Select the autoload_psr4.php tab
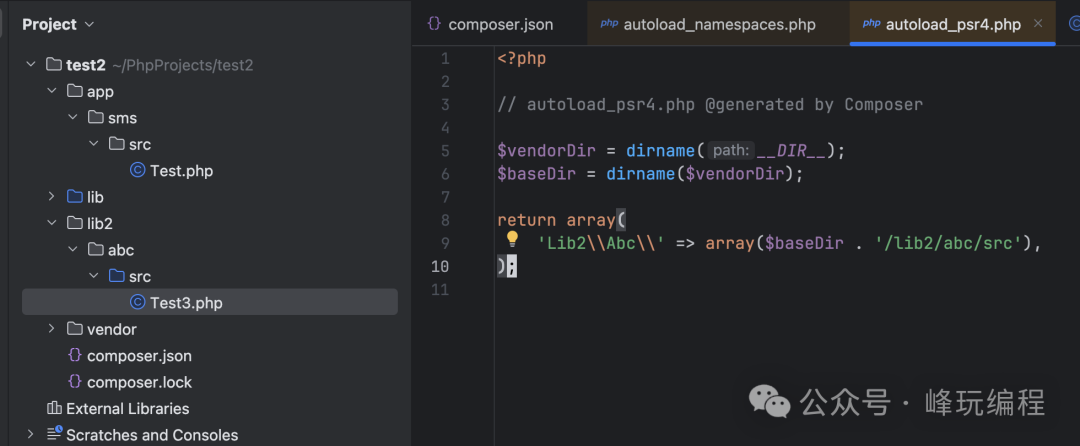The image size is (1080, 446). click(x=953, y=25)
